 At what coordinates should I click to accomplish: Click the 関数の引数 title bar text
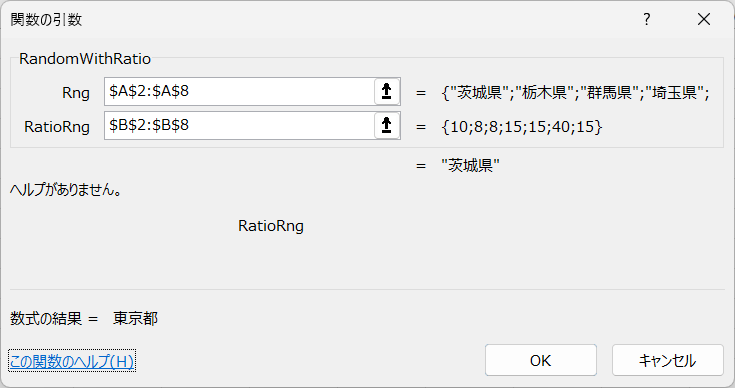click(46, 20)
